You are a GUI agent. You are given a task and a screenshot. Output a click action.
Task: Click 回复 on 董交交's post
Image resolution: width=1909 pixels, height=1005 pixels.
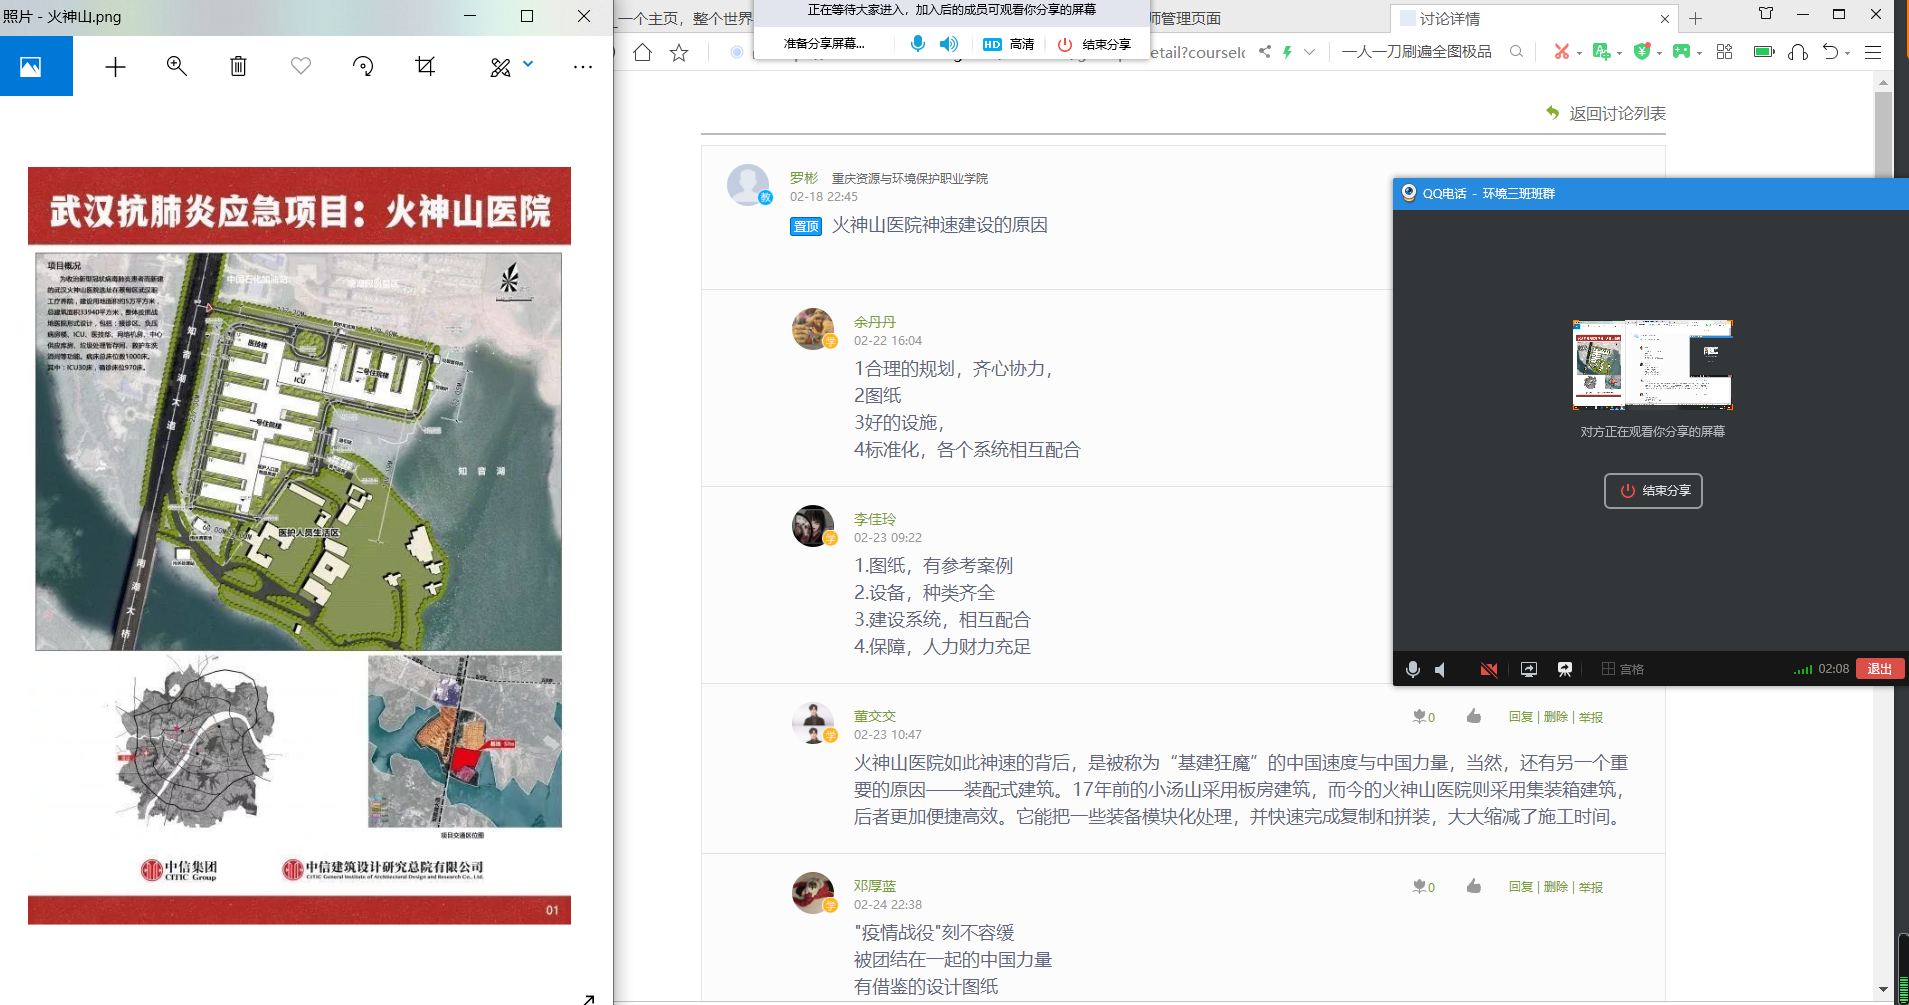coord(1521,717)
